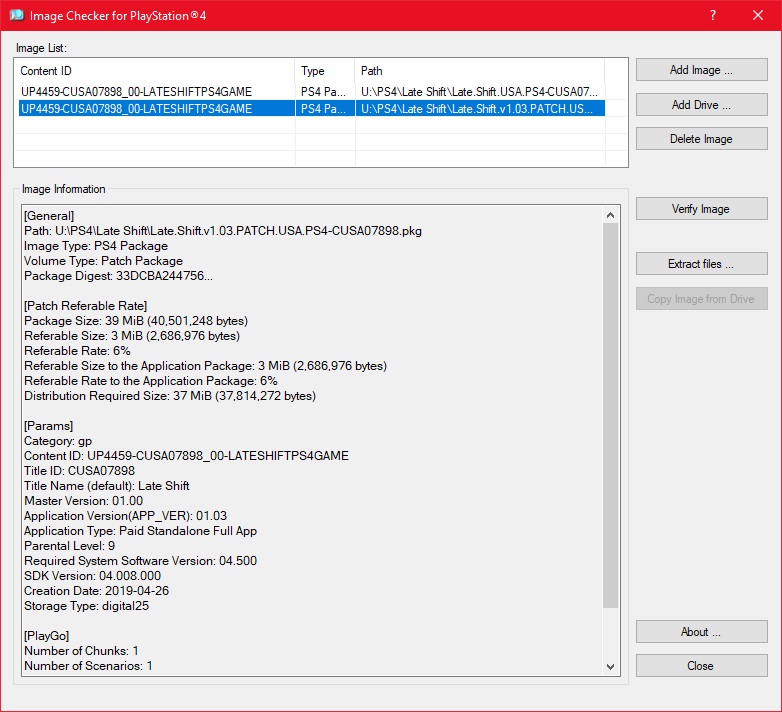Click the Add Image button
This screenshot has height=712, width=782.
pyautogui.click(x=701, y=70)
